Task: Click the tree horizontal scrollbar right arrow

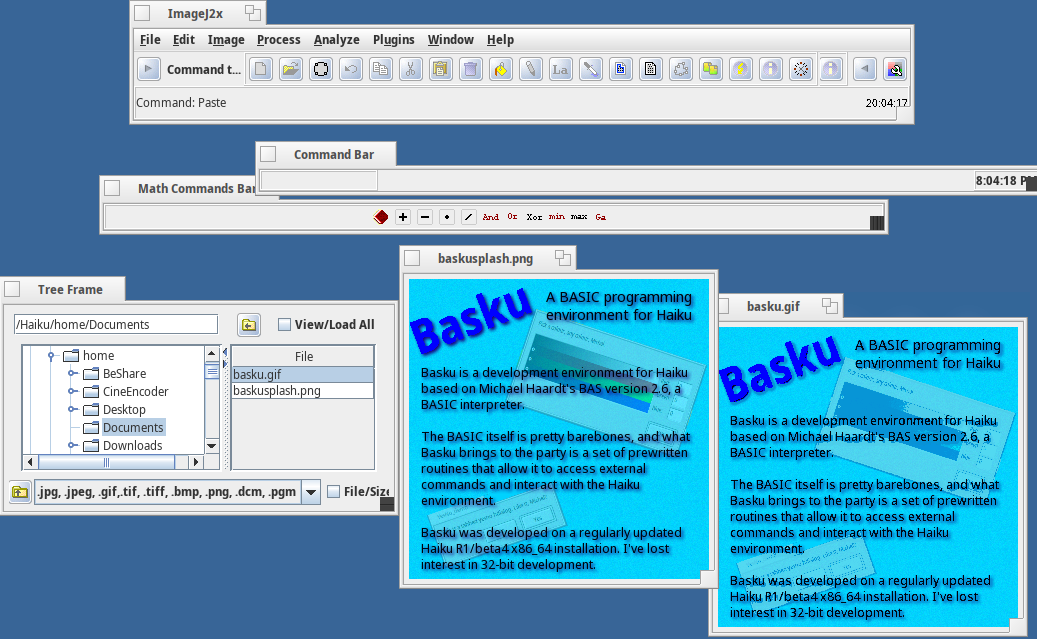Action: pyautogui.click(x=196, y=462)
